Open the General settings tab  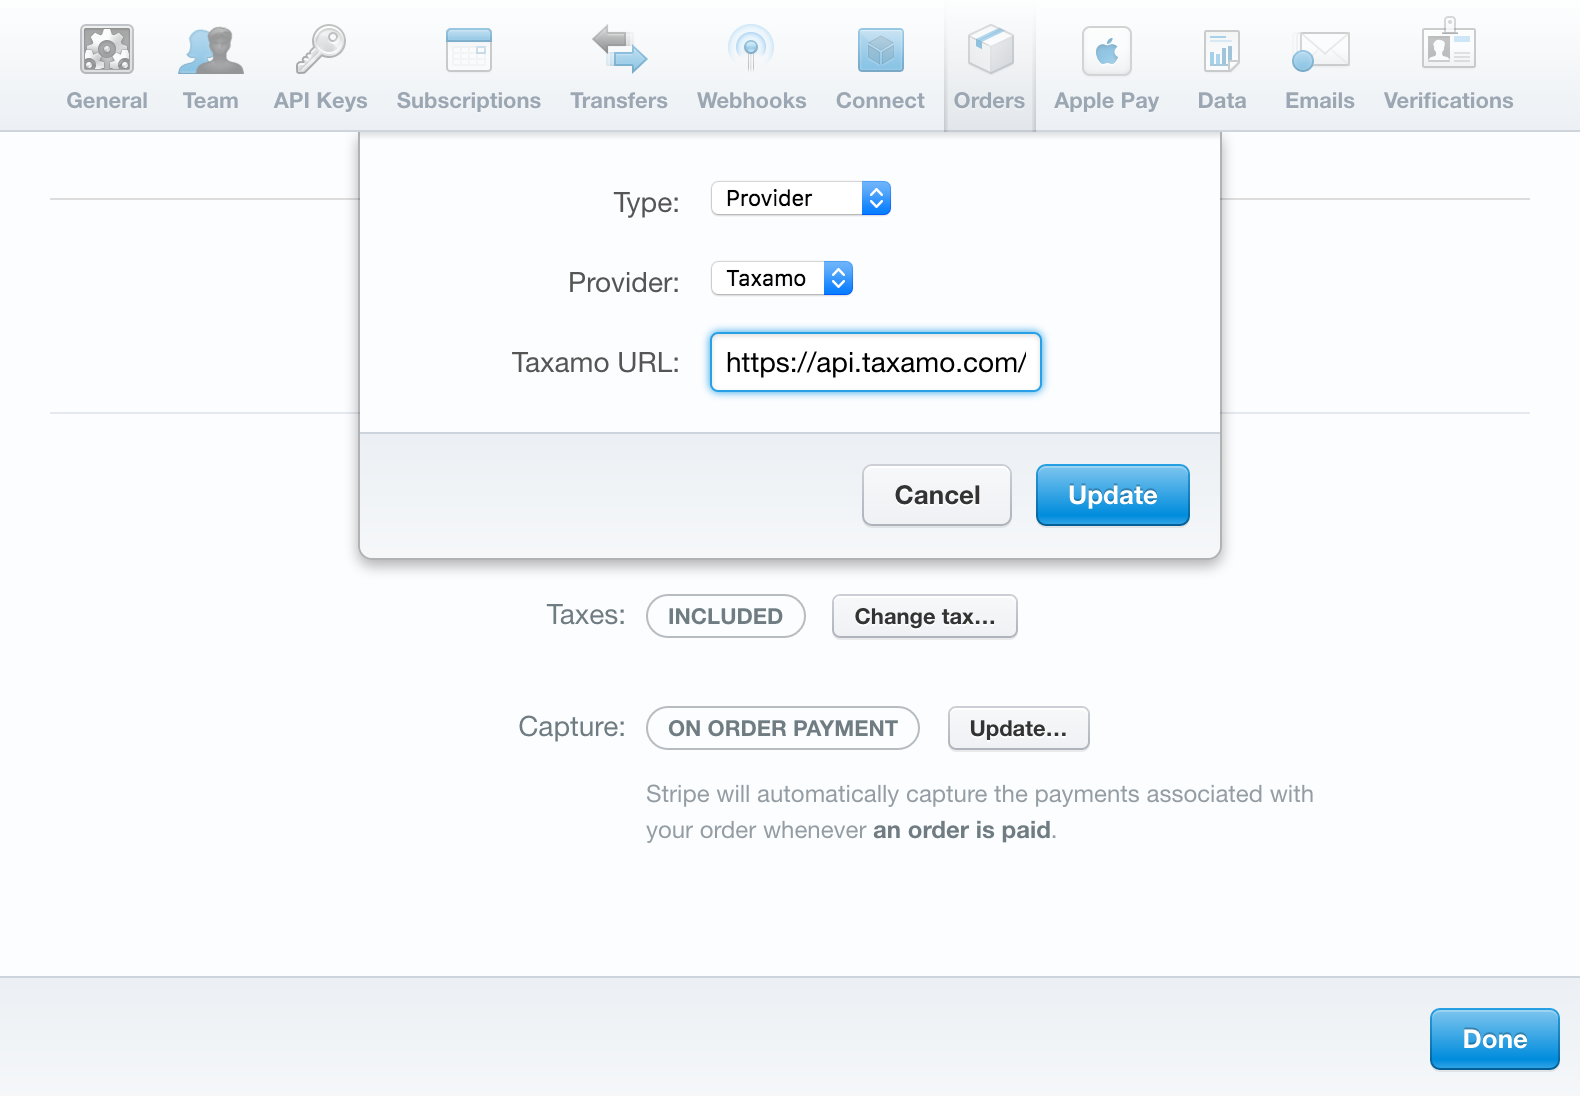tap(107, 68)
